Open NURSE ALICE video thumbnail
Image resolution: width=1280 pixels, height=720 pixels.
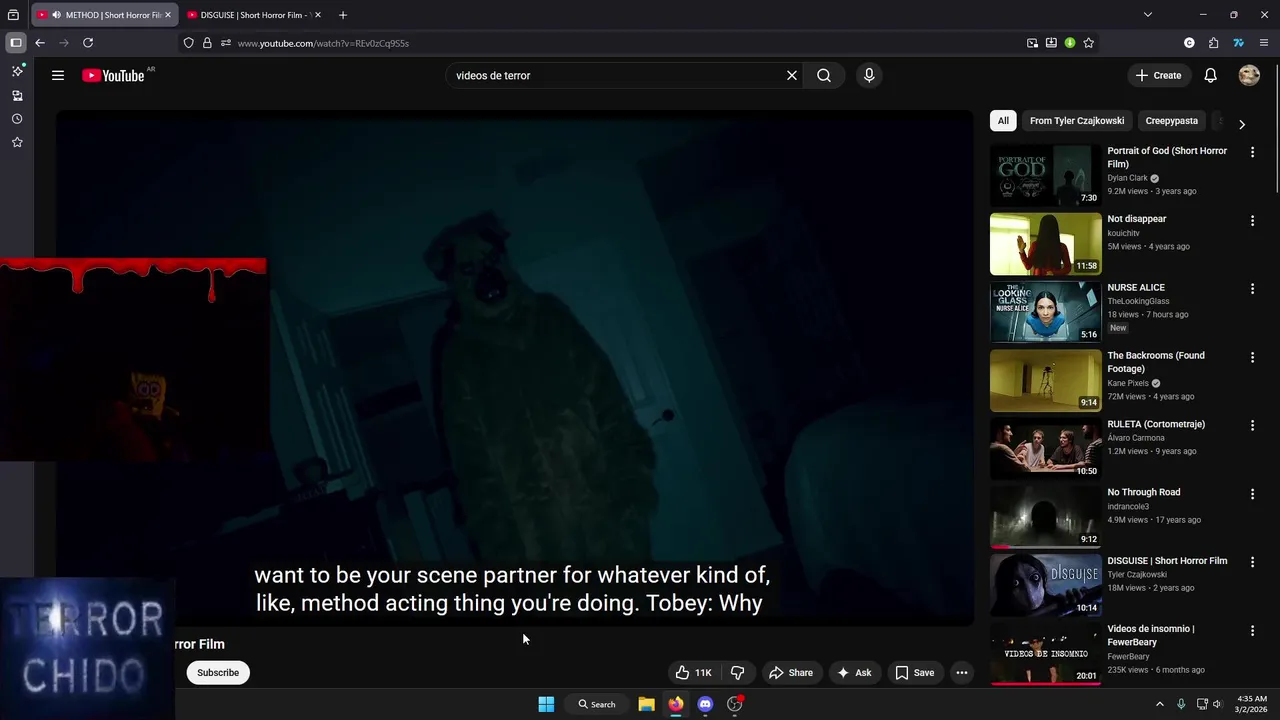coord(1045,312)
